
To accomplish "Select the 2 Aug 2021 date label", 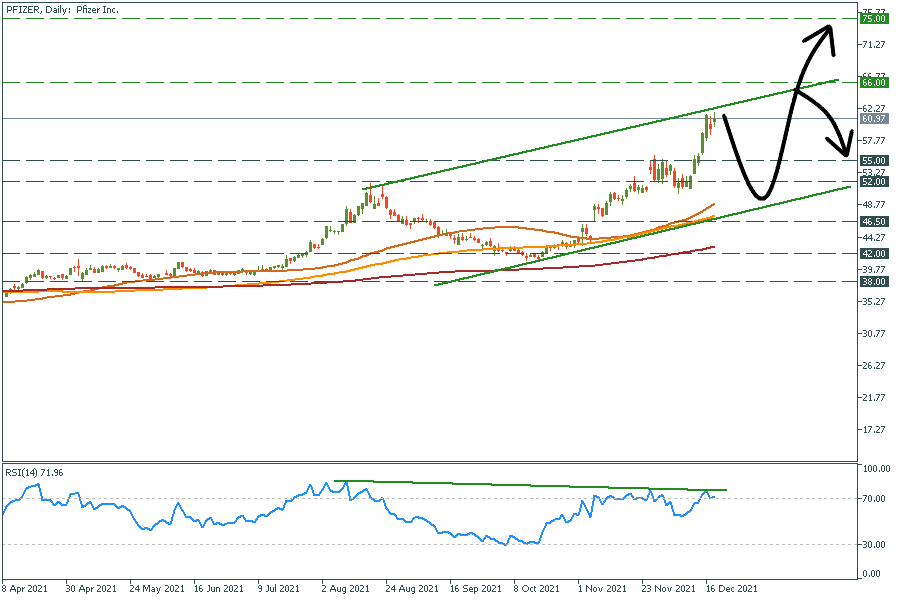I will [347, 590].
